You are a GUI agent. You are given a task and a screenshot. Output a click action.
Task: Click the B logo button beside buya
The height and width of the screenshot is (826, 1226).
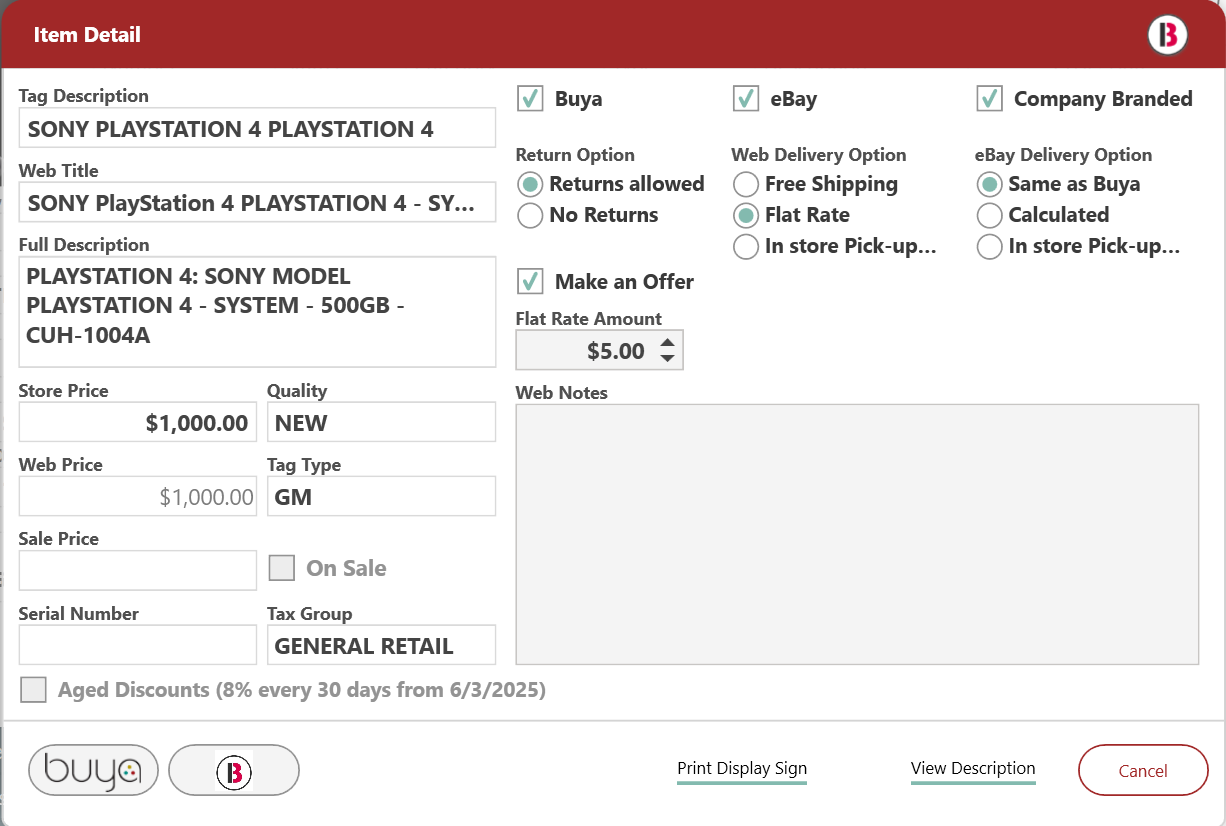(234, 770)
